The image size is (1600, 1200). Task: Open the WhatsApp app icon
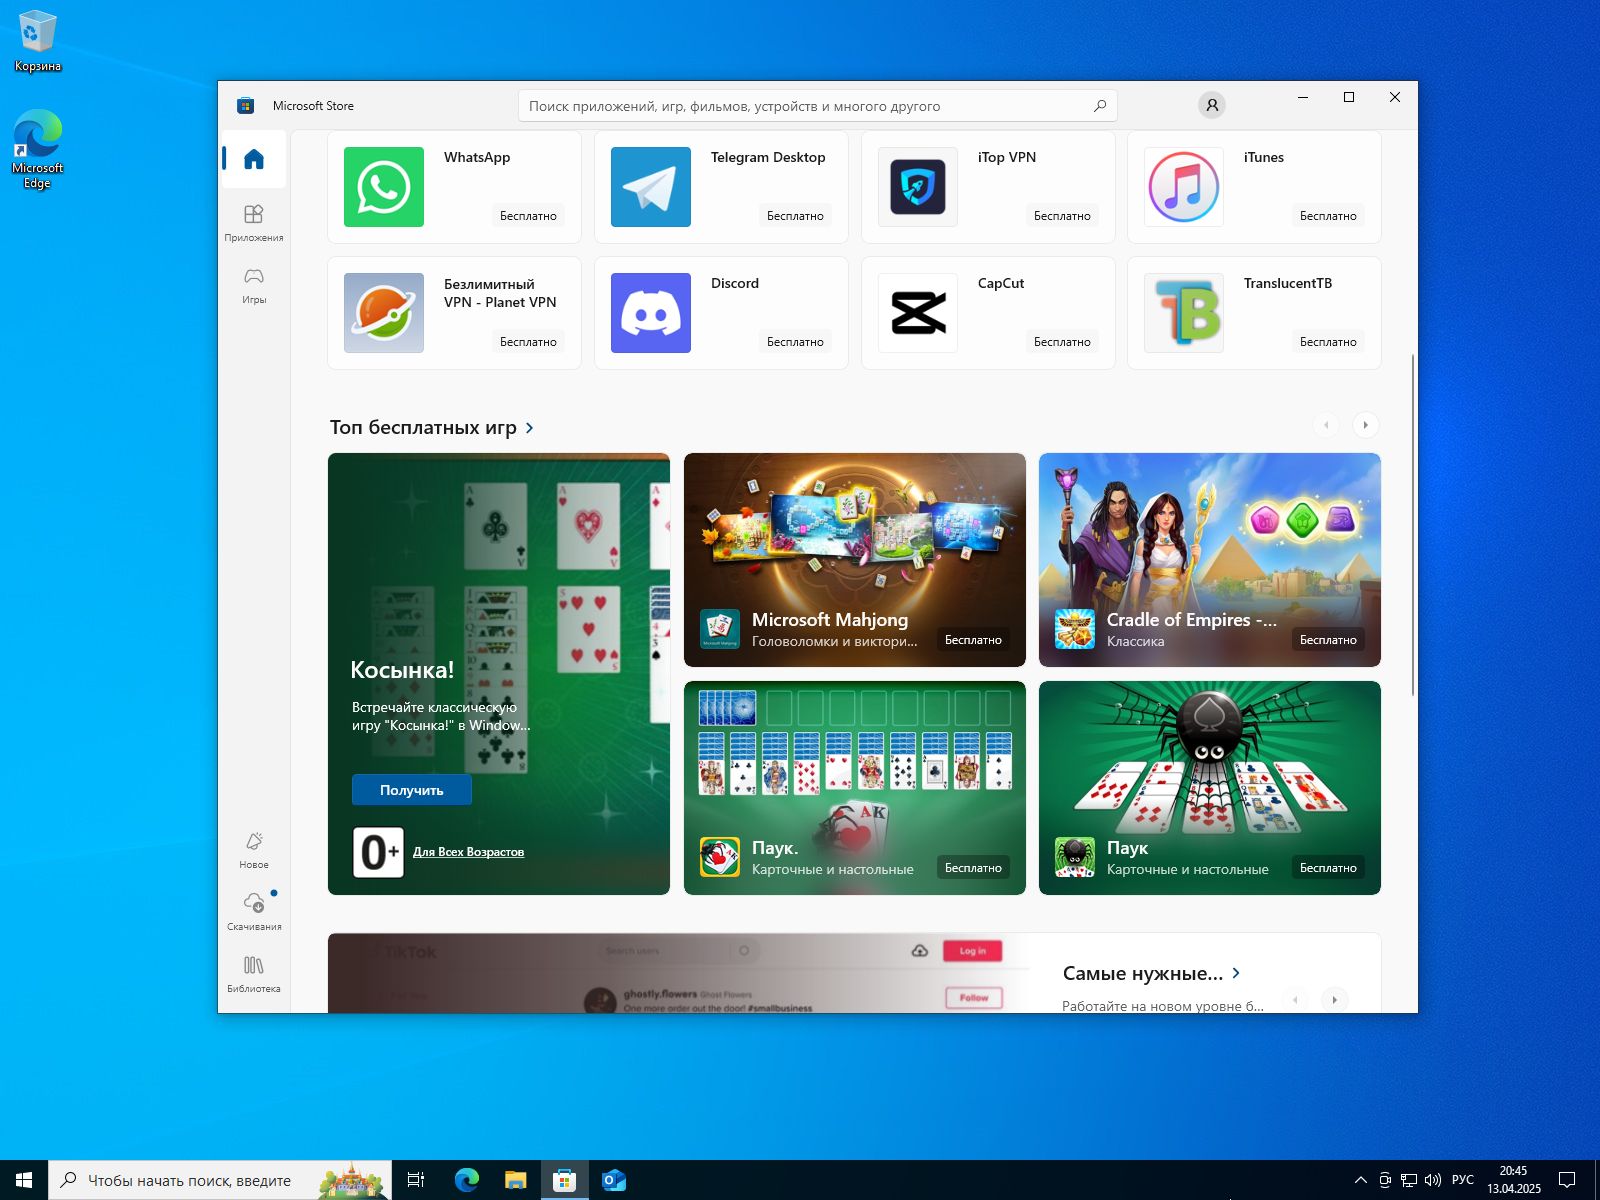pos(384,187)
